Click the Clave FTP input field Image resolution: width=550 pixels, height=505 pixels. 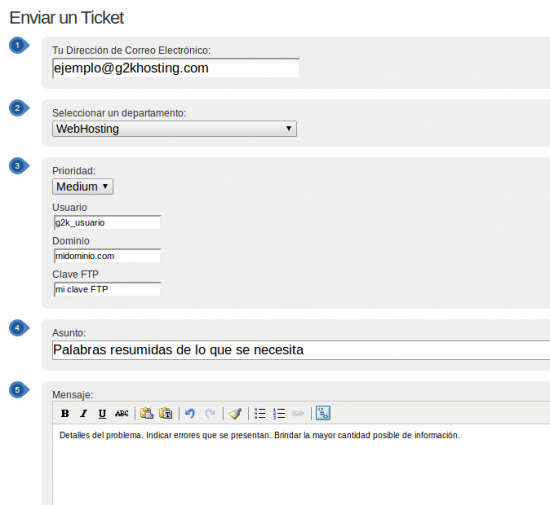coord(107,289)
